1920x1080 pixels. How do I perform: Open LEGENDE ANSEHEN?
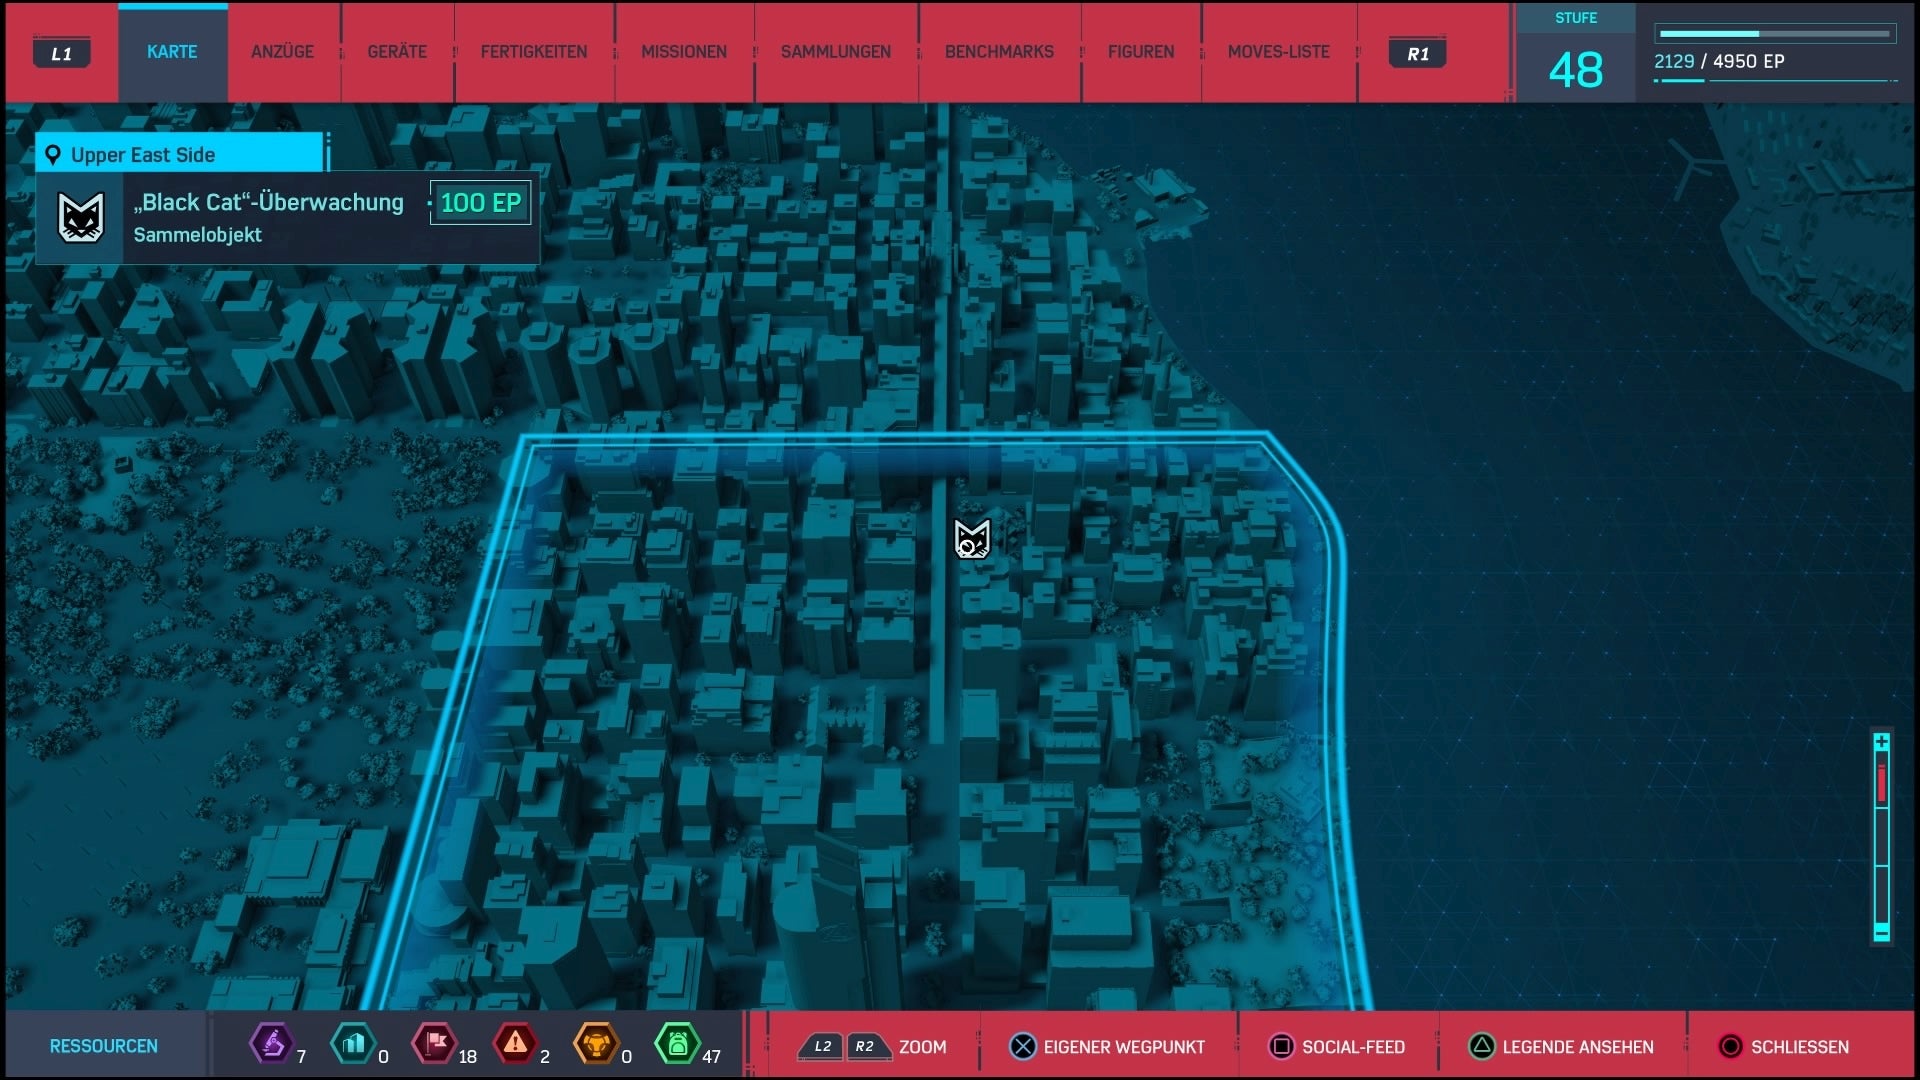coord(1578,1047)
